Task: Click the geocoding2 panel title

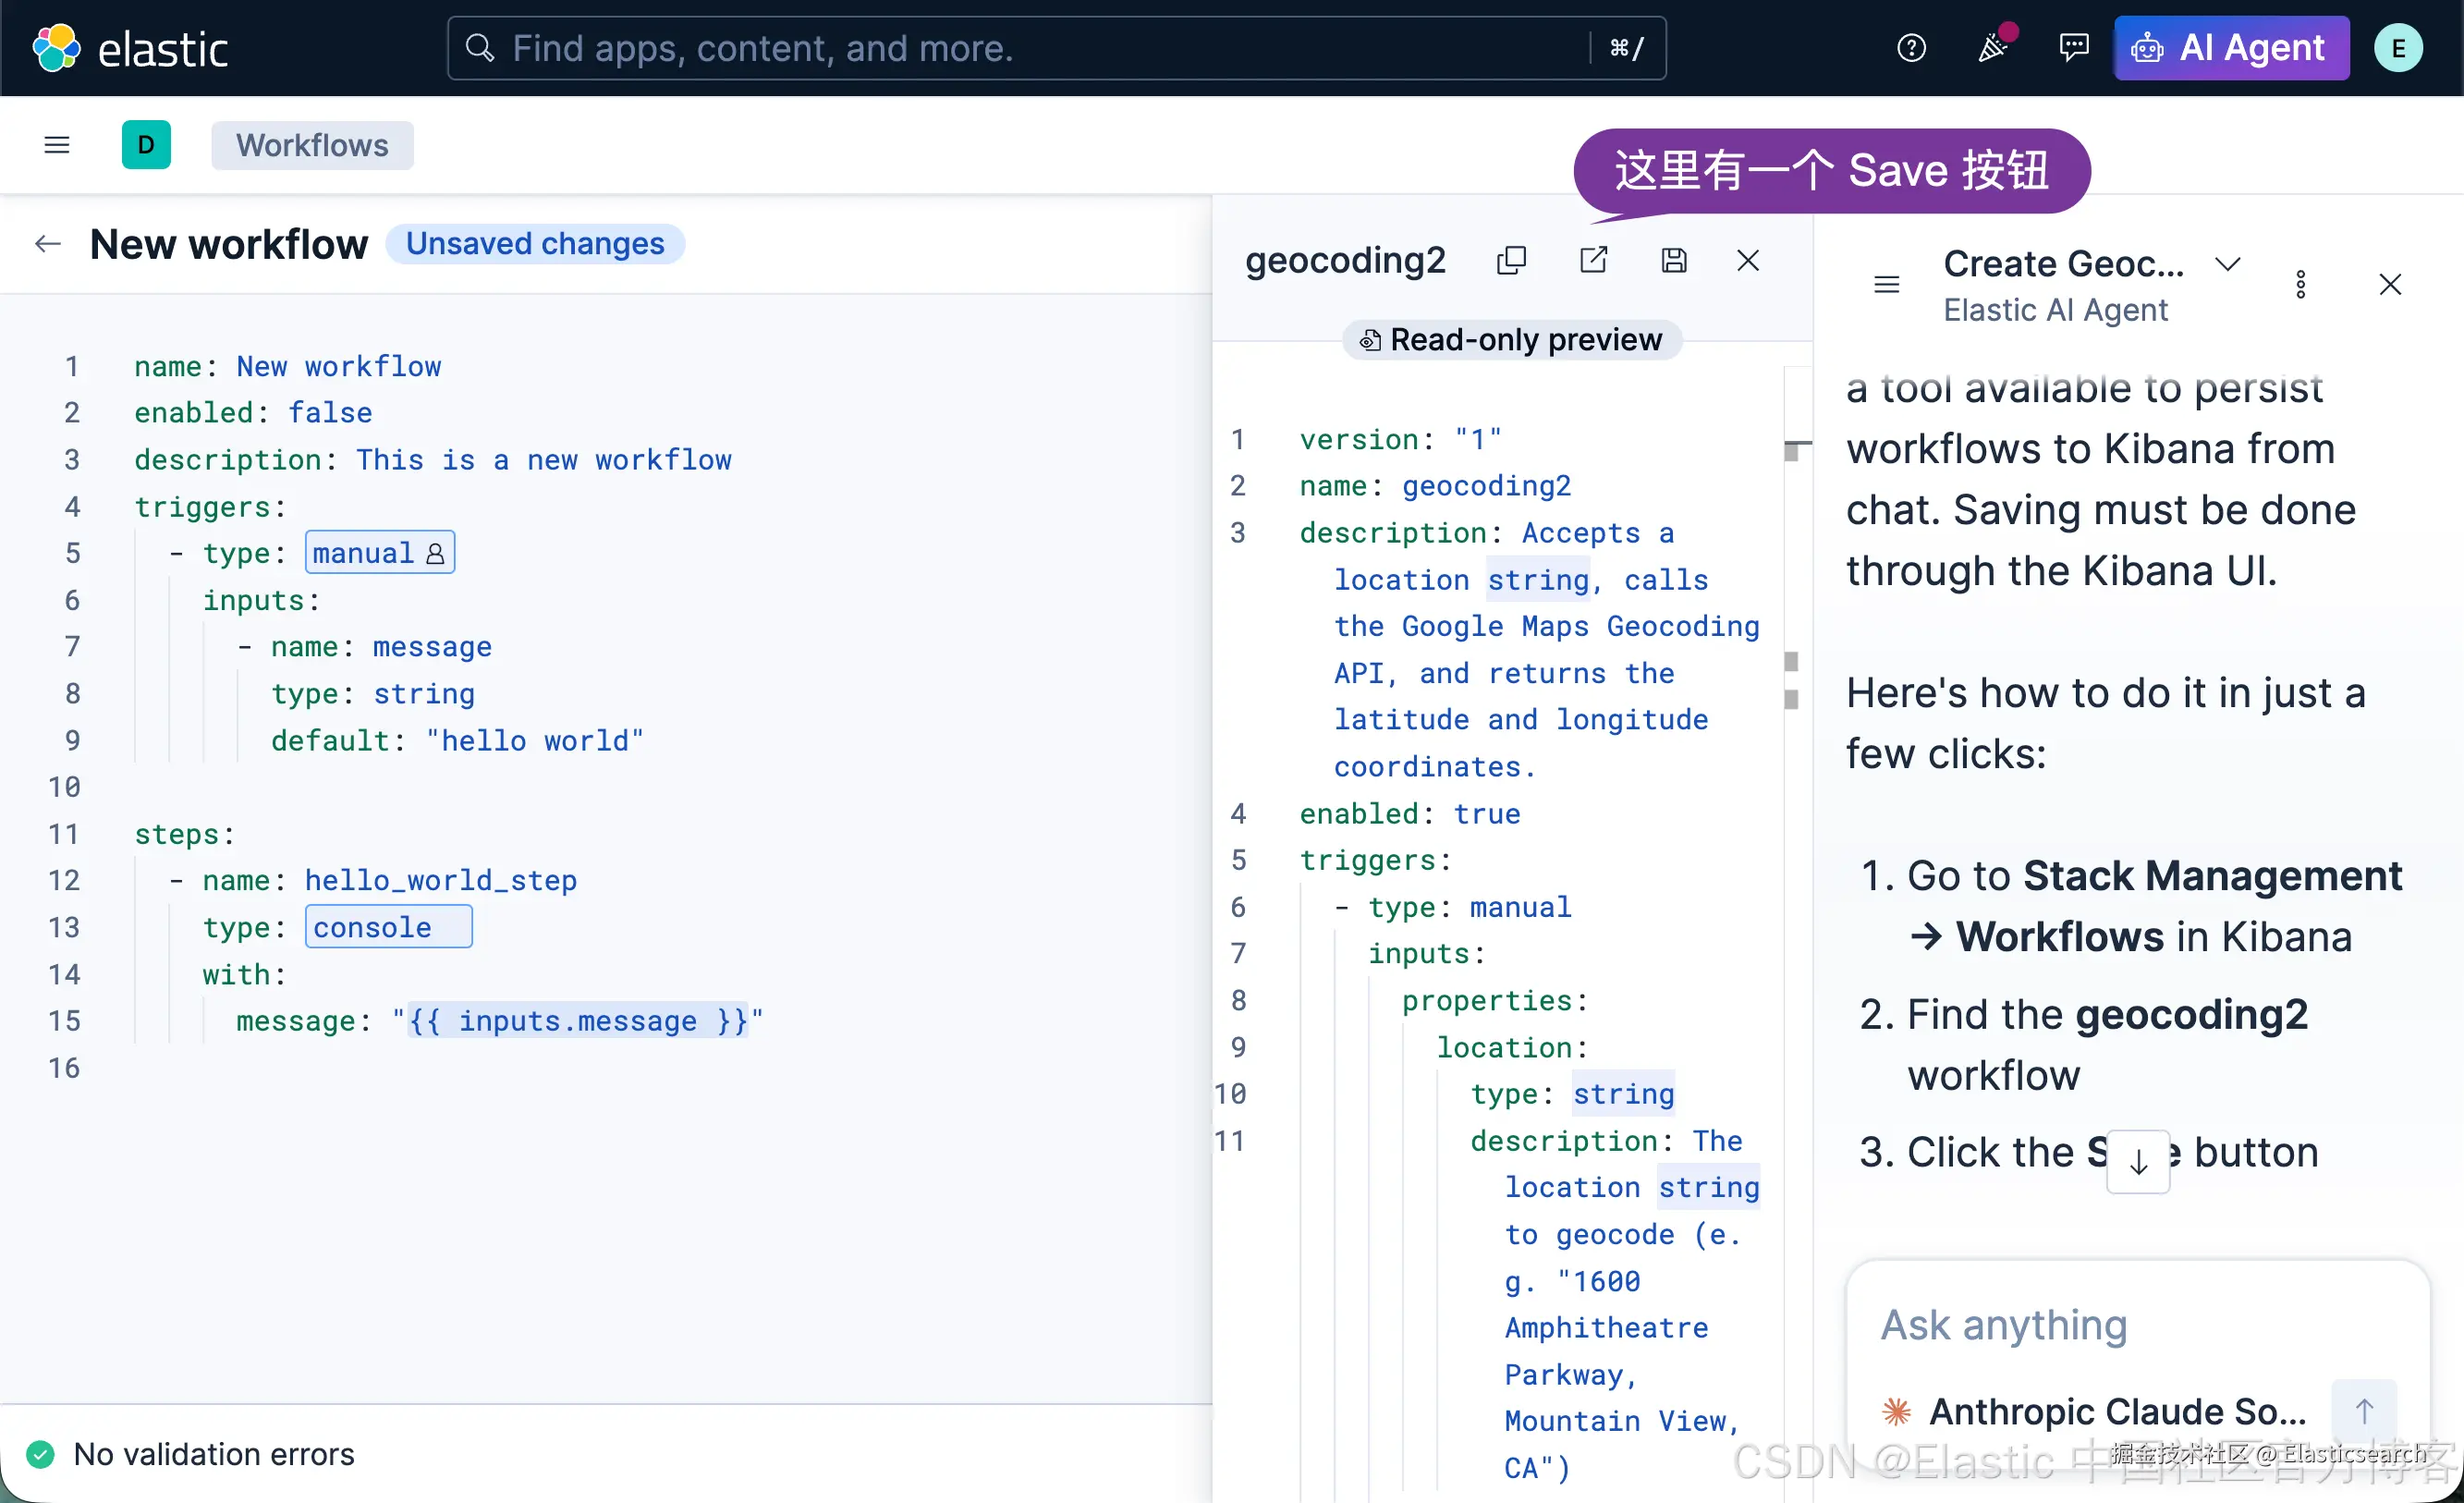Action: coord(1345,260)
